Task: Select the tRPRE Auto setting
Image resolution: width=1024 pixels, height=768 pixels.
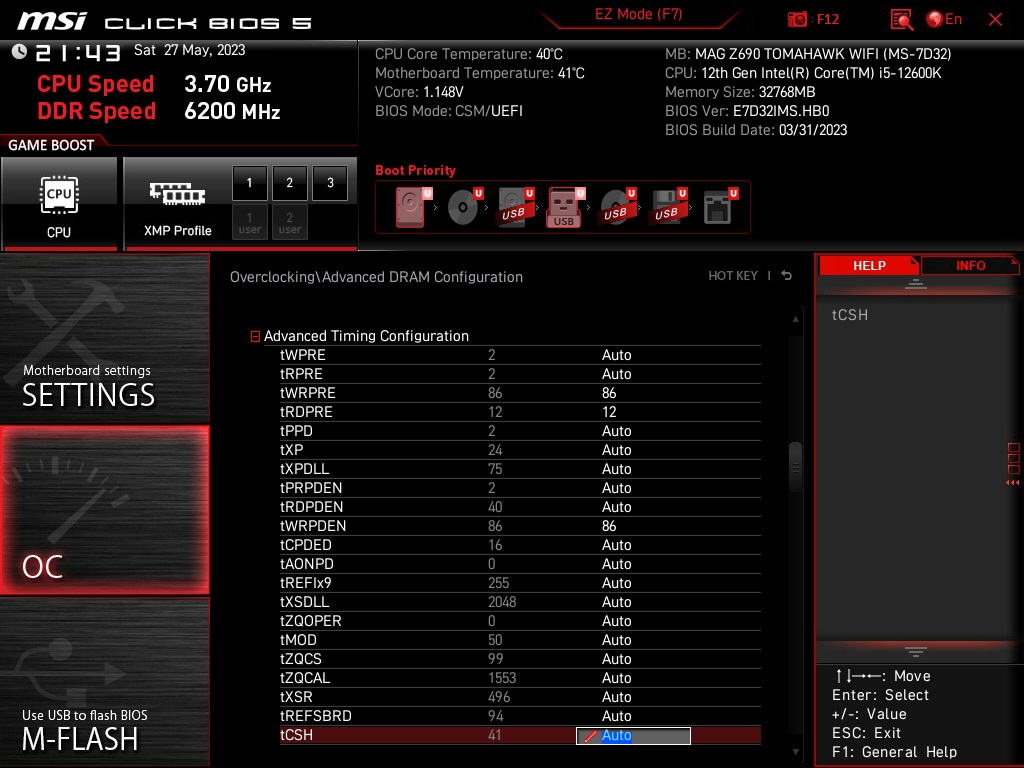Action: point(616,374)
